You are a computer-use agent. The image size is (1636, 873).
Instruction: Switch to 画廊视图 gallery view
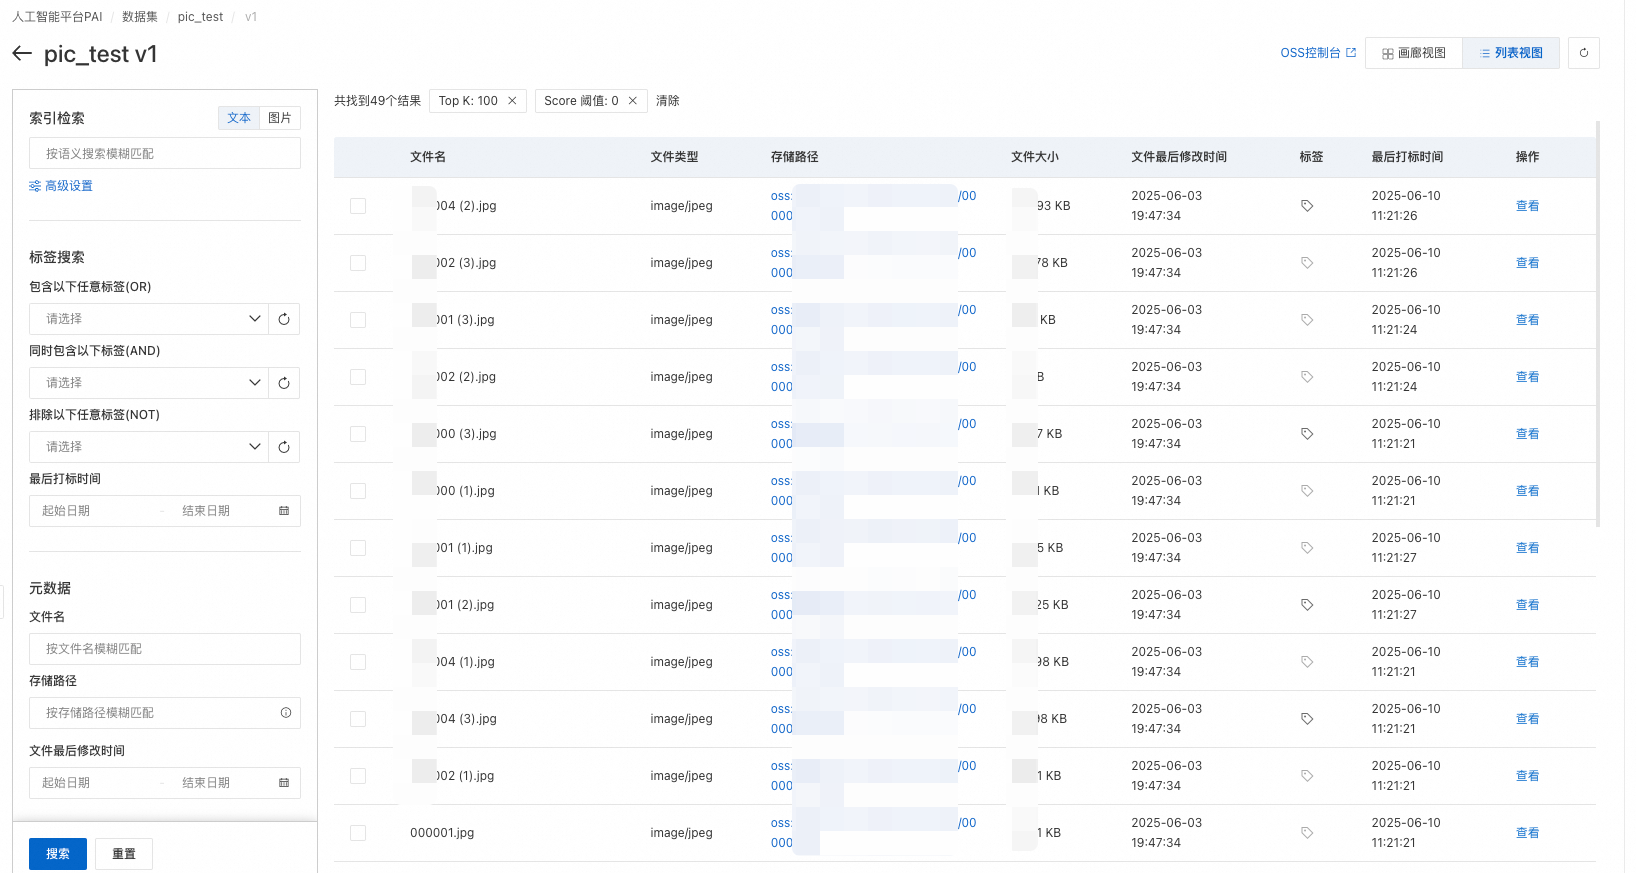point(1414,53)
